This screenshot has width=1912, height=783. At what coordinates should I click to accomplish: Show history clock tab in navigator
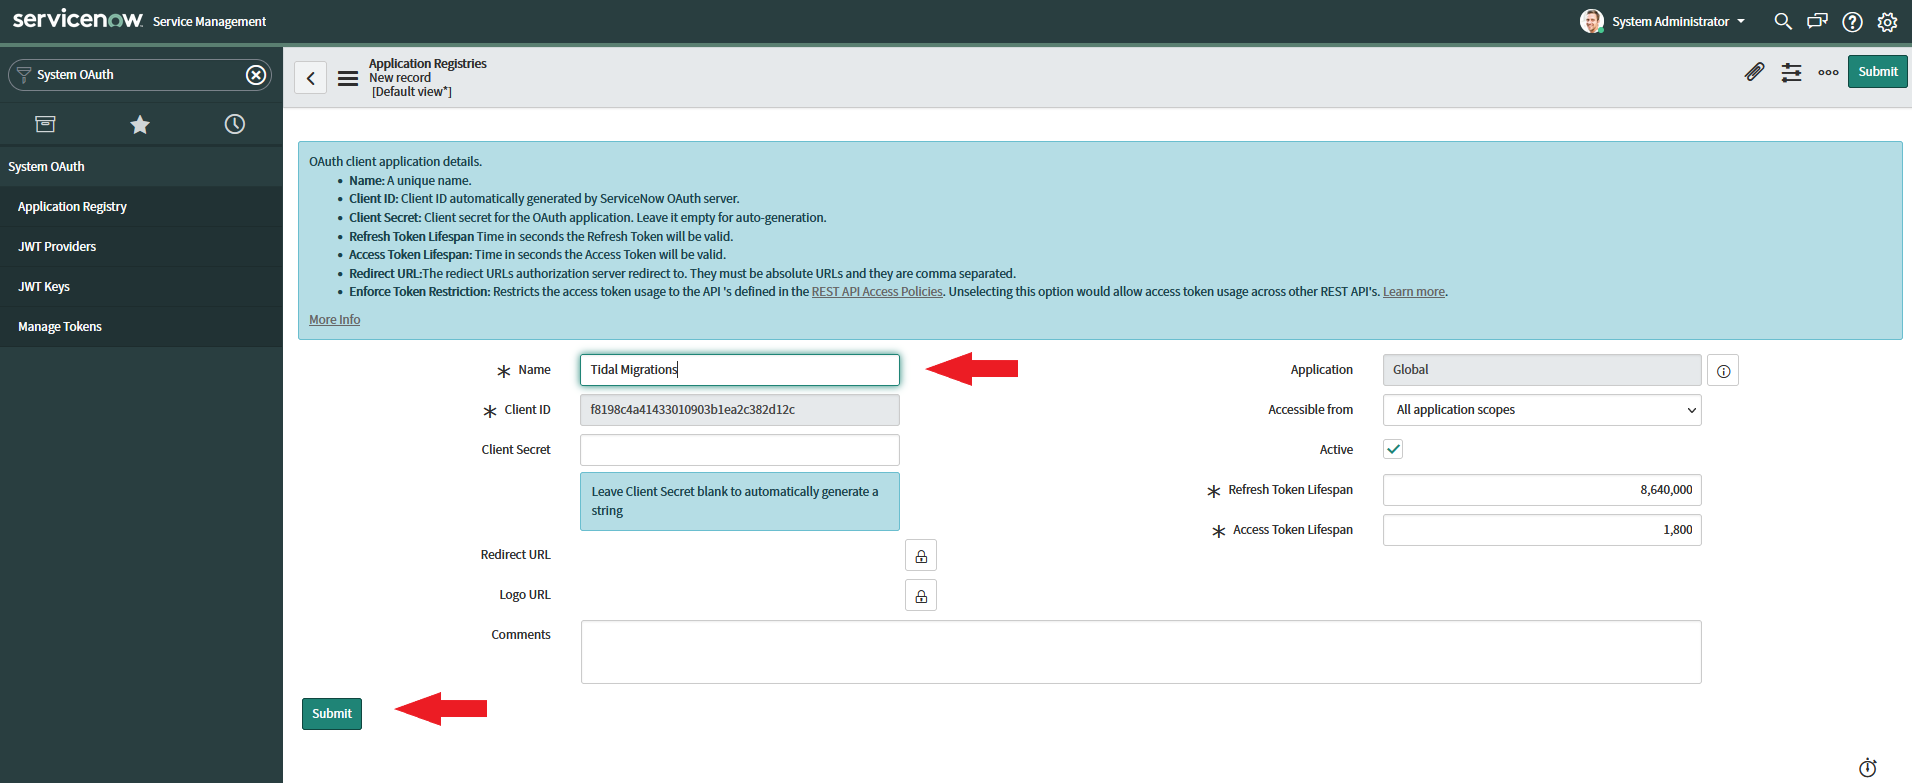[x=235, y=124]
